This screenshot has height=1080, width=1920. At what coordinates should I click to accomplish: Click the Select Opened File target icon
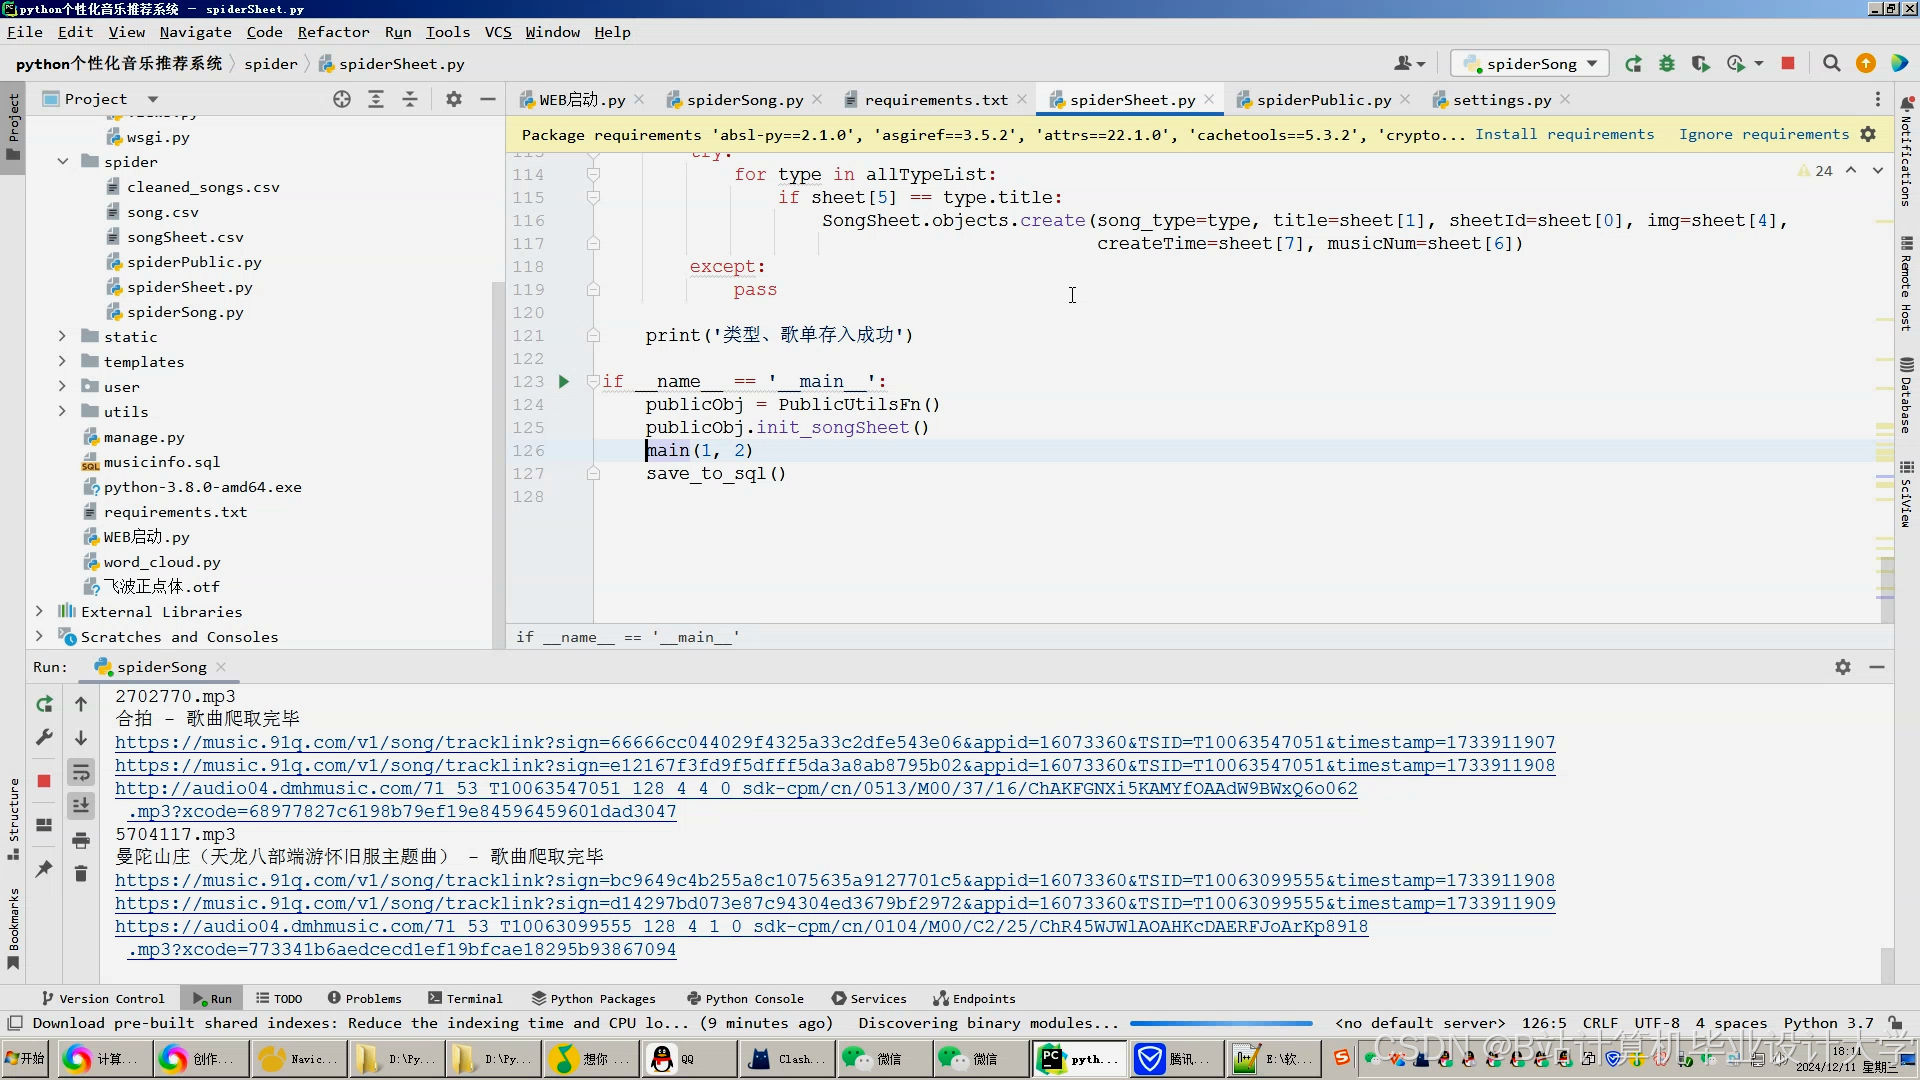pos(342,99)
